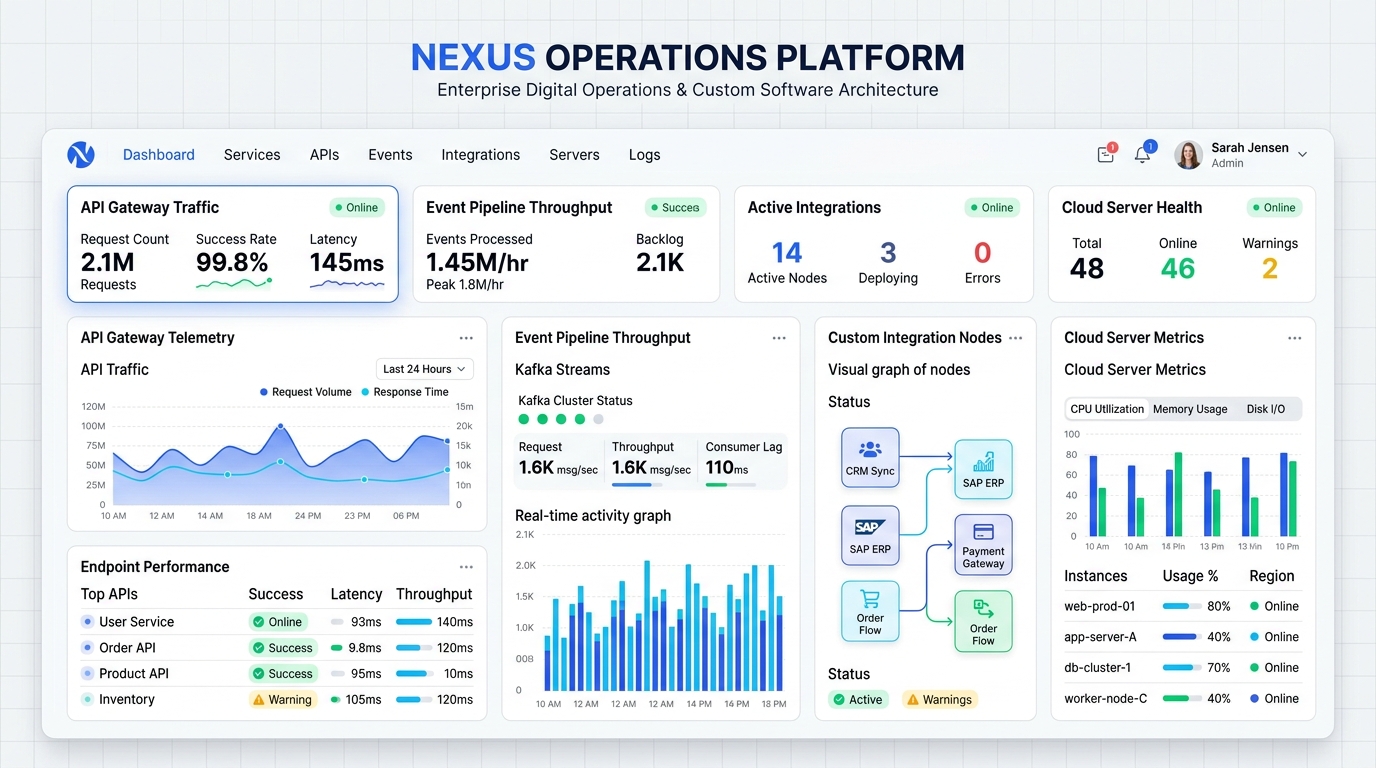Open the notifications bell icon
The height and width of the screenshot is (768, 1376).
[x=1142, y=155]
